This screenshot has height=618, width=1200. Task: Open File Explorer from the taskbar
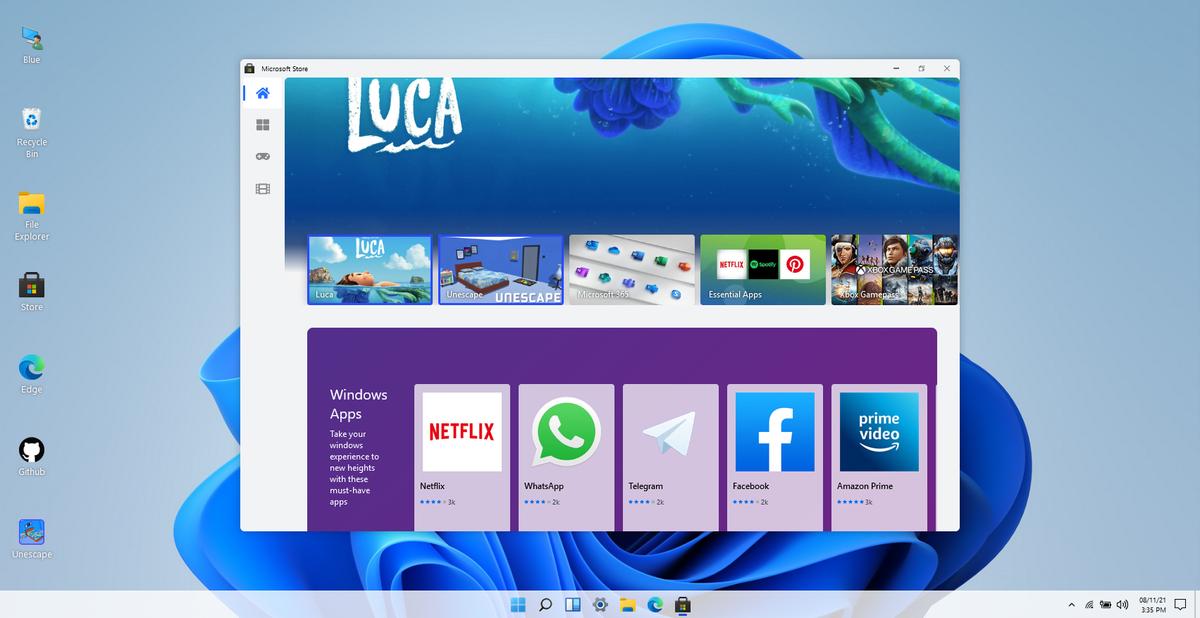click(x=628, y=605)
